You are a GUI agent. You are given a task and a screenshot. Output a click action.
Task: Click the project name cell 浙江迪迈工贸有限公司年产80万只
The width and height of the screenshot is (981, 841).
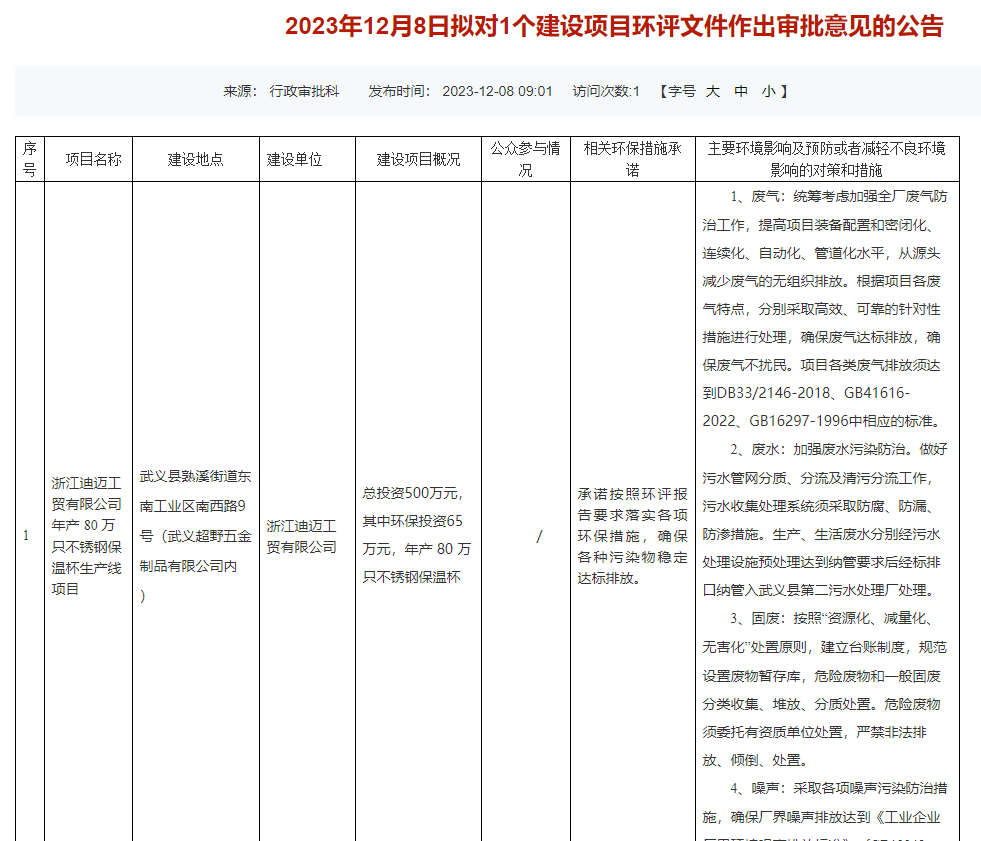click(87, 536)
